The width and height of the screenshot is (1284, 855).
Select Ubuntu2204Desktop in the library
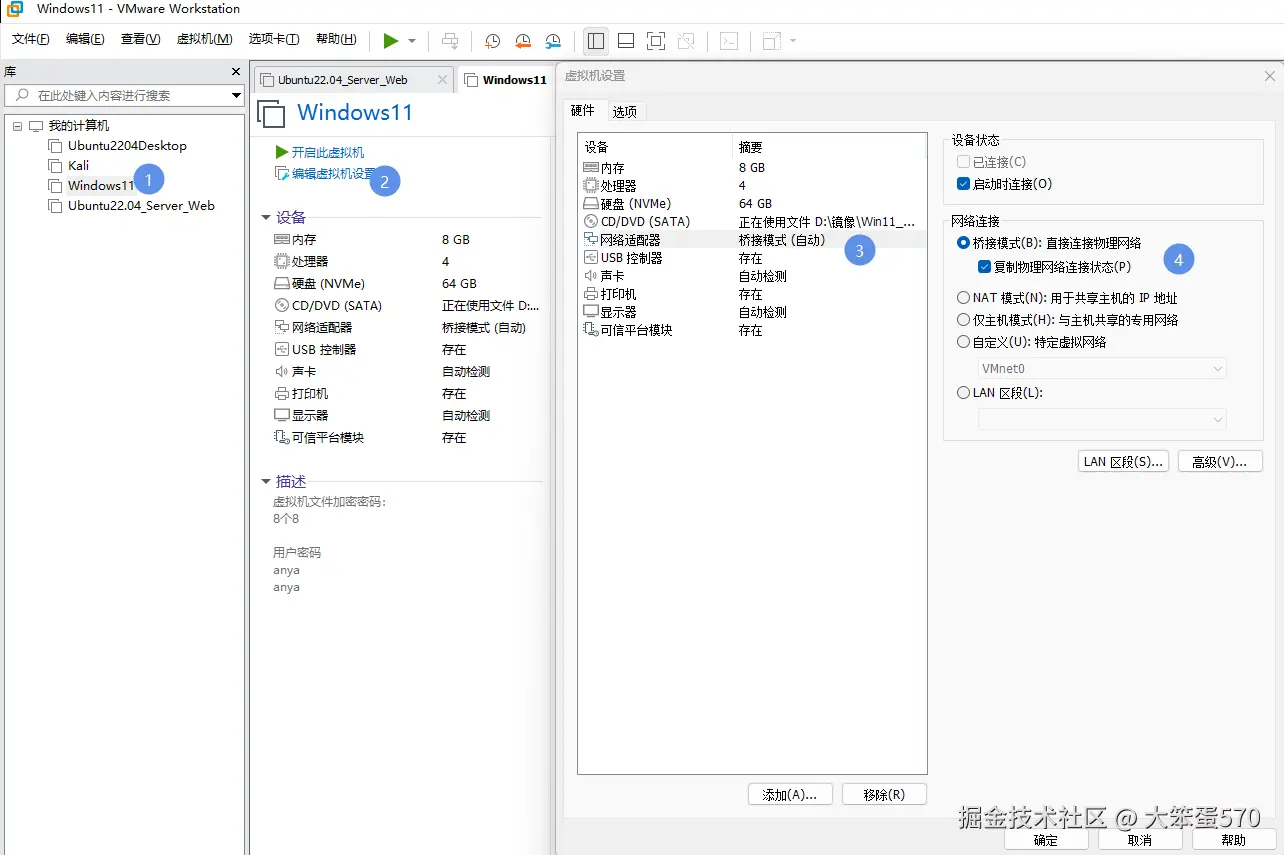coord(127,146)
